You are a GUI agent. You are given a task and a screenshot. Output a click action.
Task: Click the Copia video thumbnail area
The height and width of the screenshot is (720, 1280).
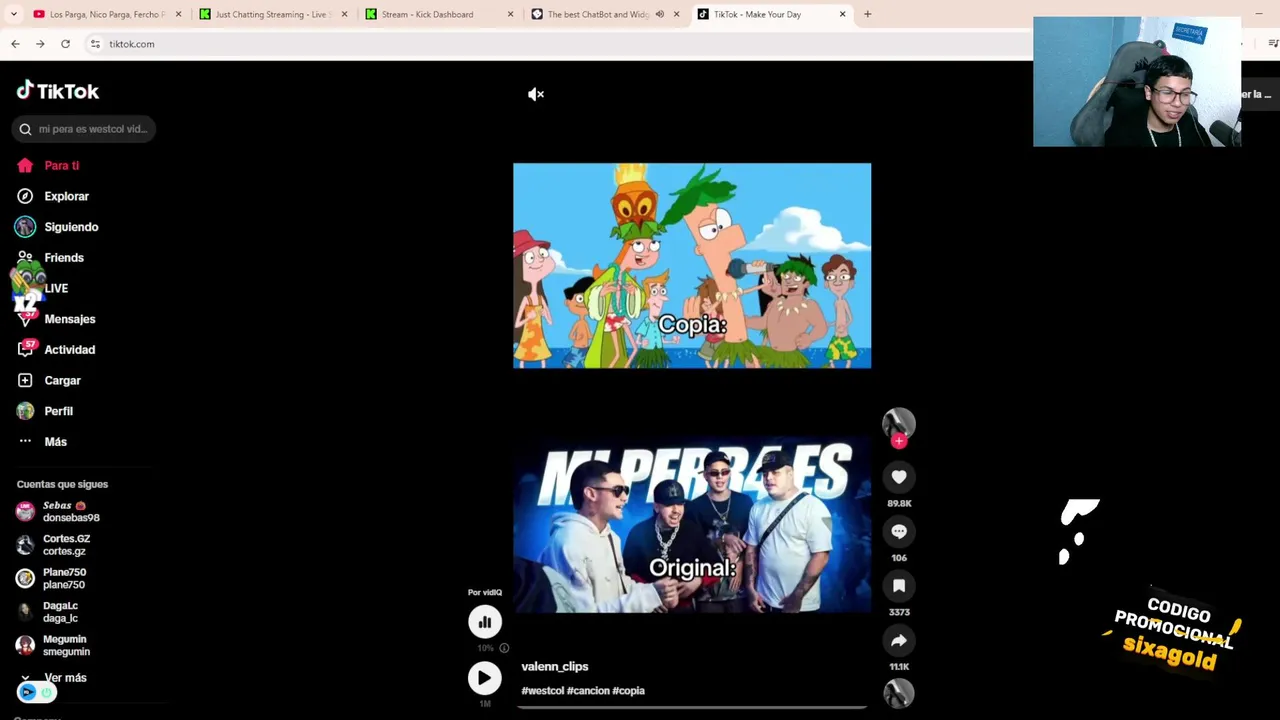(692, 266)
